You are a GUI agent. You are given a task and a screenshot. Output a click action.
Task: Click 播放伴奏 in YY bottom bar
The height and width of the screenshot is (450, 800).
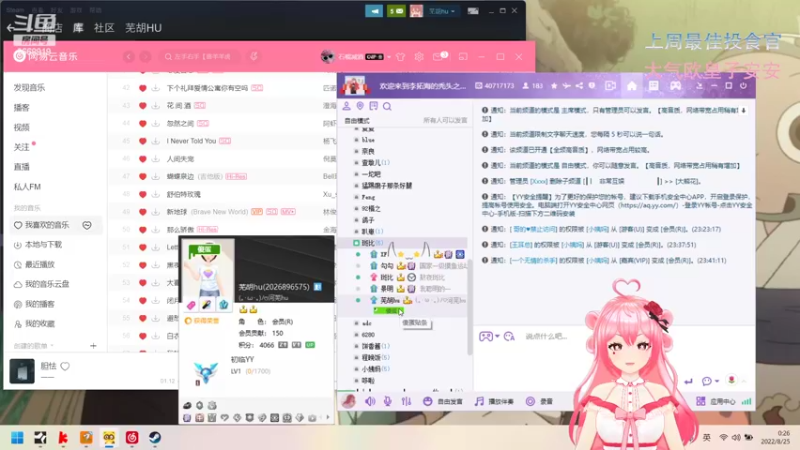click(x=495, y=402)
